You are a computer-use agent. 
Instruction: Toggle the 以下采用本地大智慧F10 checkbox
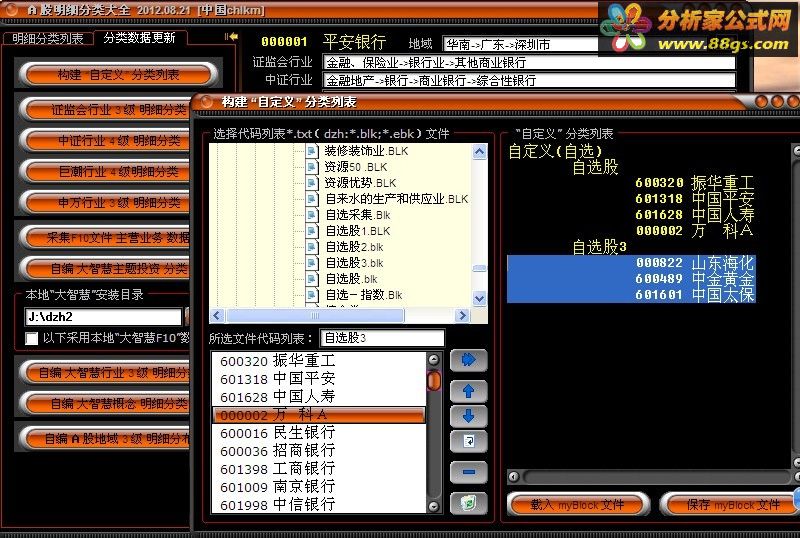click(x=32, y=338)
